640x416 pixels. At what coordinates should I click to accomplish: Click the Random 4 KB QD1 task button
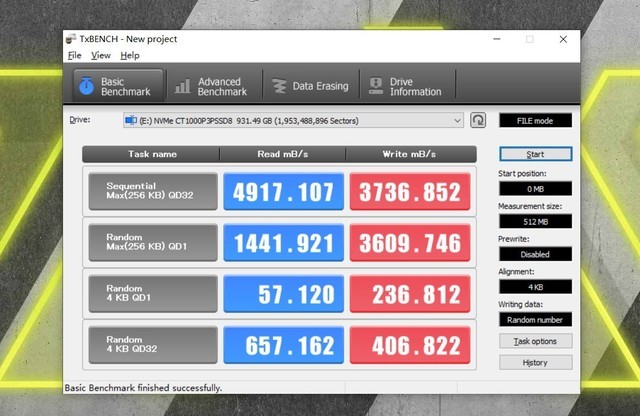(x=153, y=294)
